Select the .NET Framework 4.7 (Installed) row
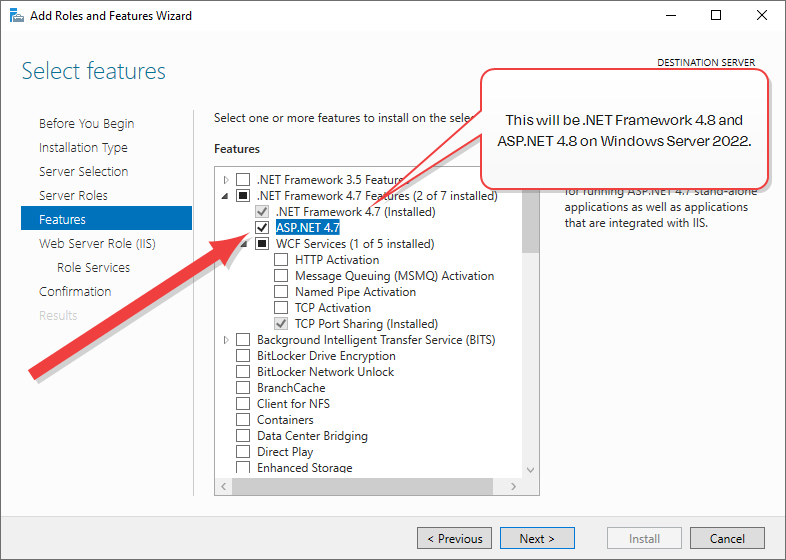 (356, 212)
